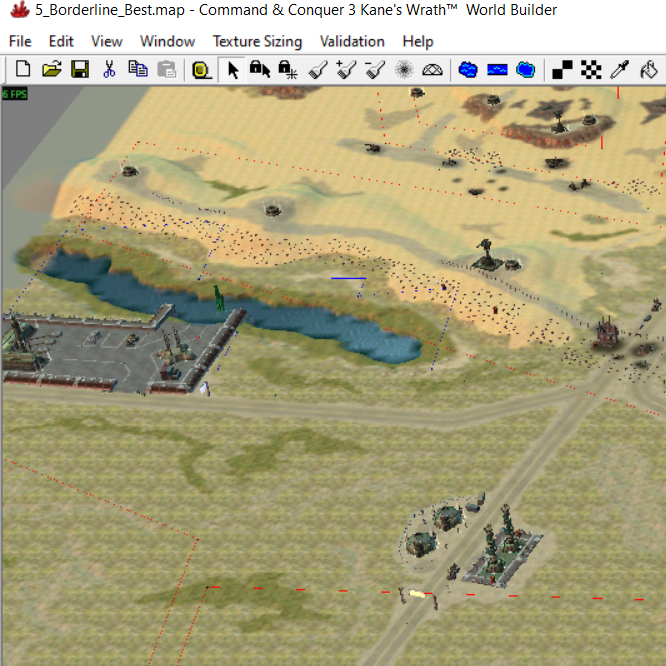Open the Edit menu

61,41
